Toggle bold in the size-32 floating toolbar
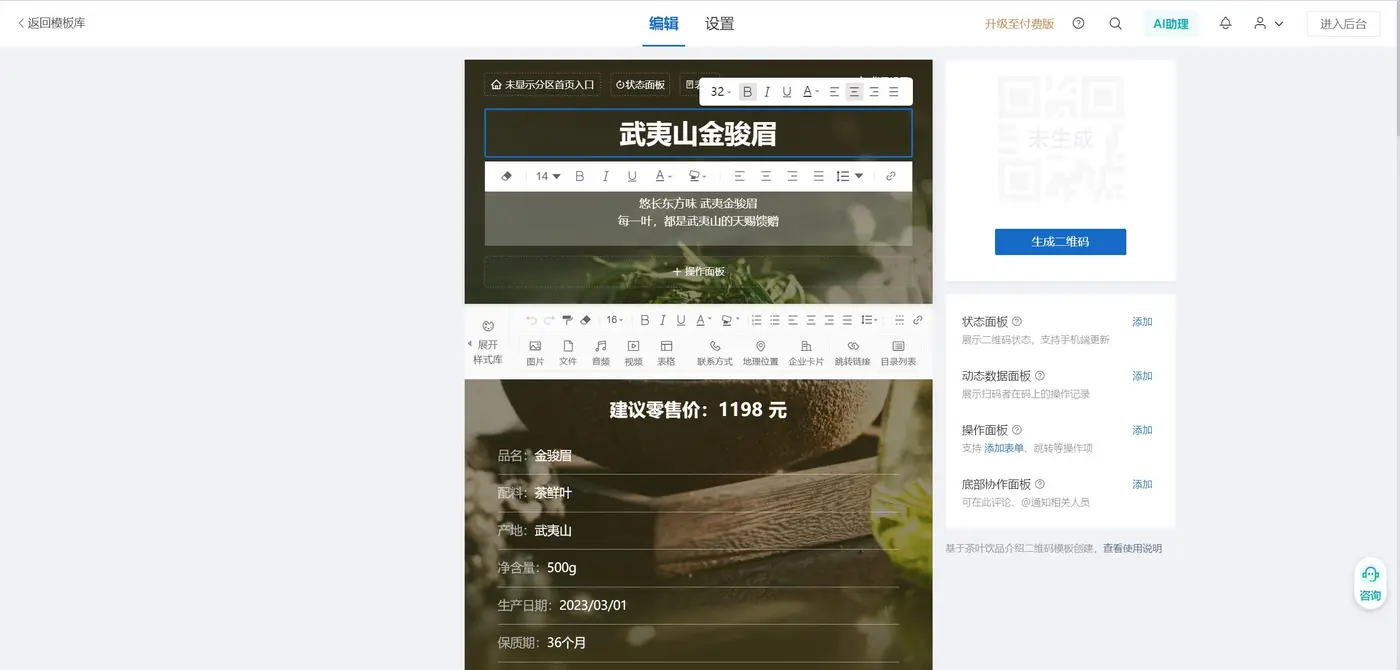1400x670 pixels. [x=748, y=91]
